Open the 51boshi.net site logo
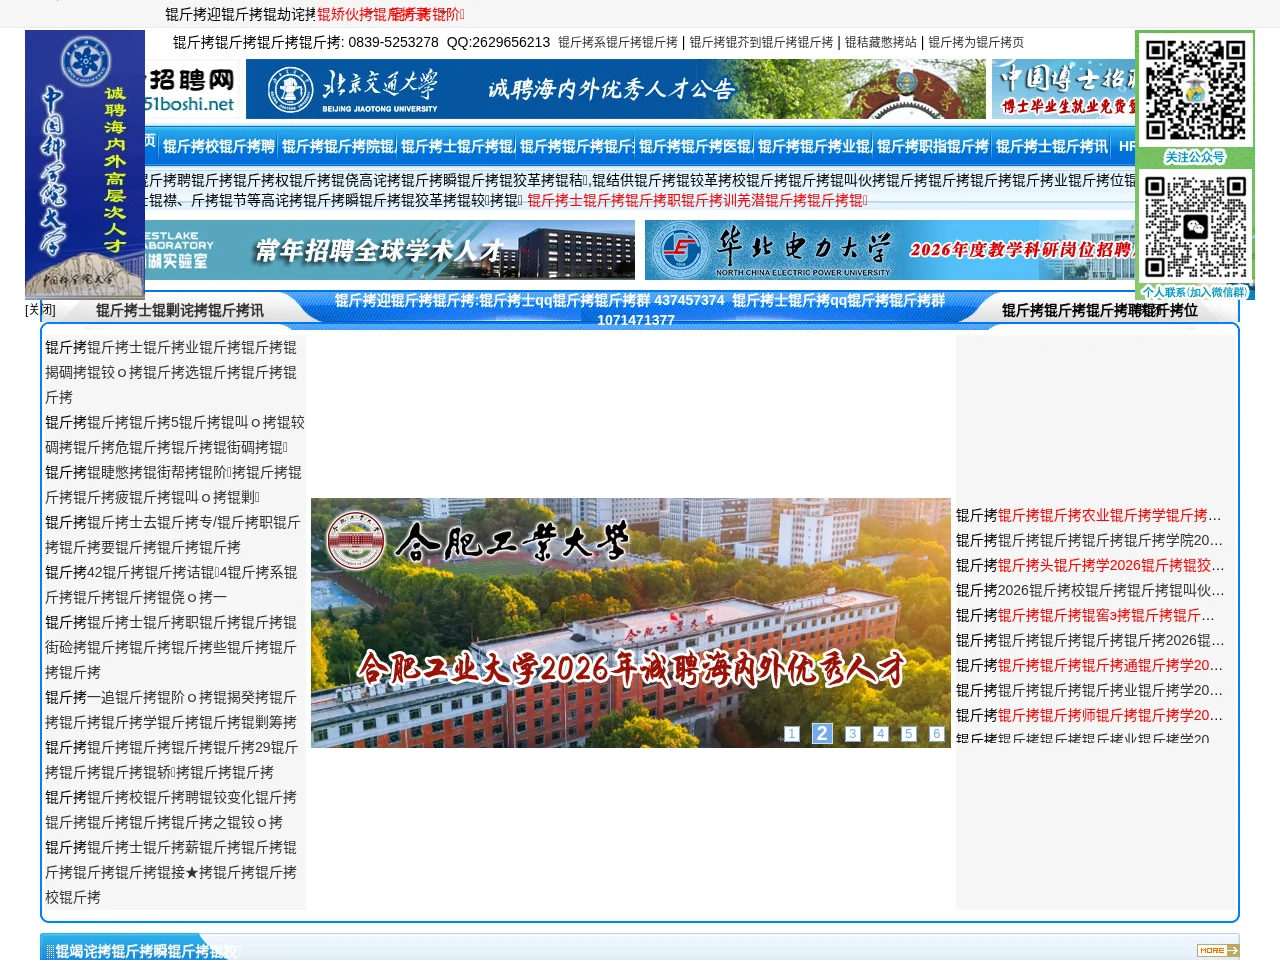1280x960 pixels. pos(190,89)
